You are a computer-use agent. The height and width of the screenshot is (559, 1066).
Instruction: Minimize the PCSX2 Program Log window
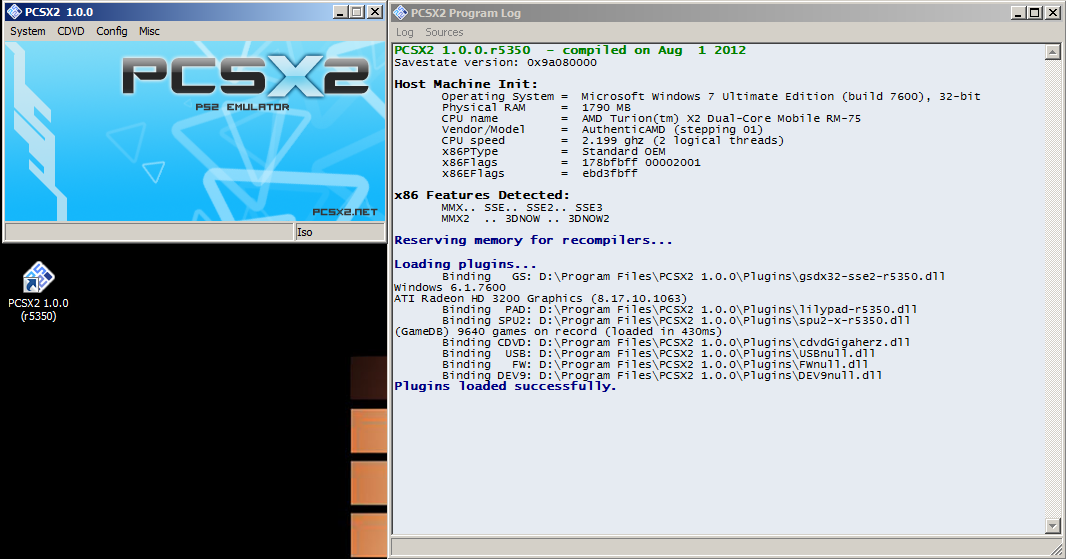pyautogui.click(x=1018, y=13)
